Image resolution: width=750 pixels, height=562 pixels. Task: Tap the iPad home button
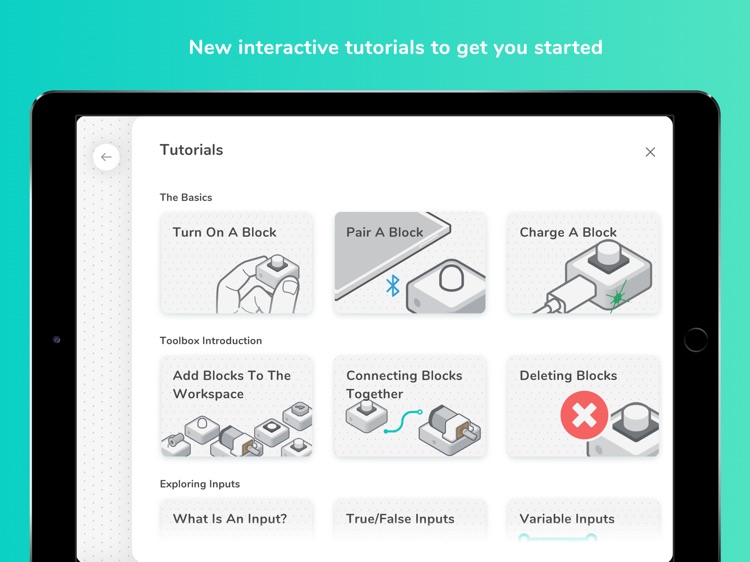695,340
